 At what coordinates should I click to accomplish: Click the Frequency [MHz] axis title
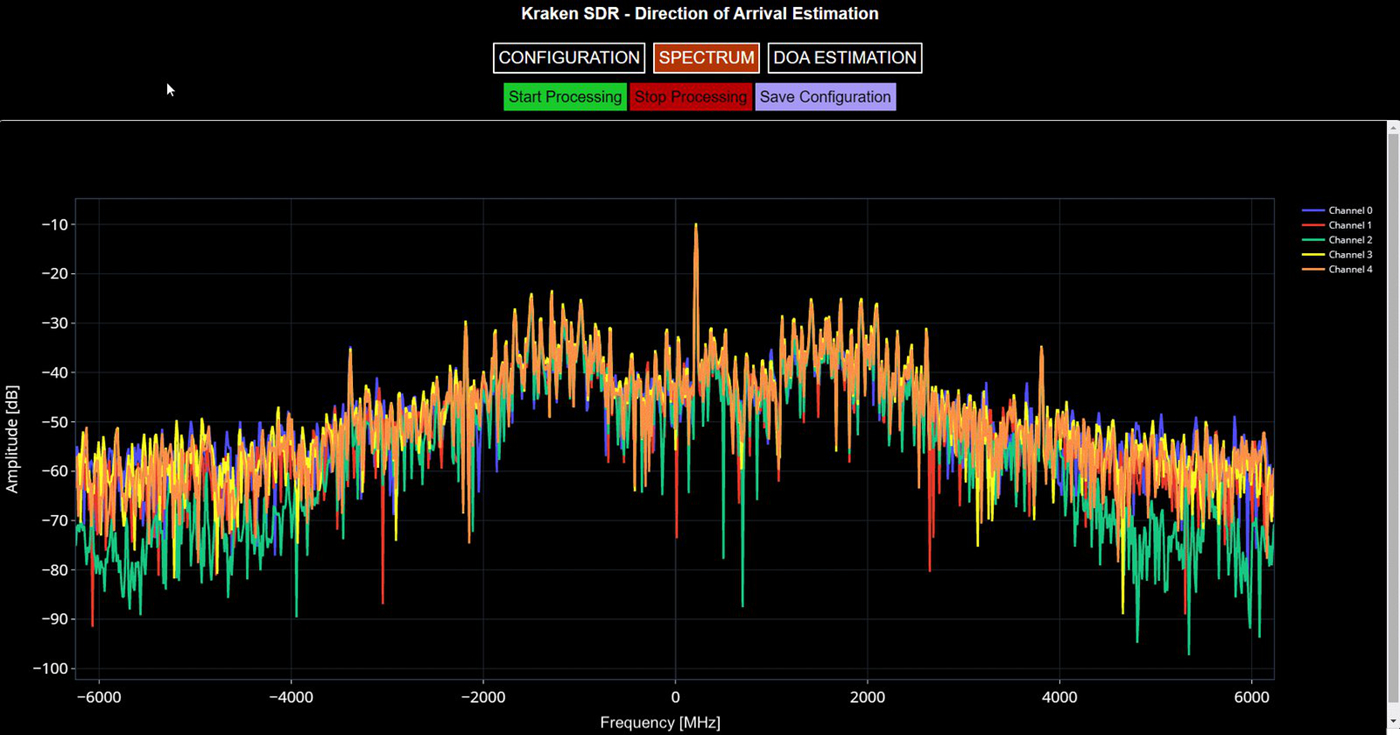click(x=660, y=722)
